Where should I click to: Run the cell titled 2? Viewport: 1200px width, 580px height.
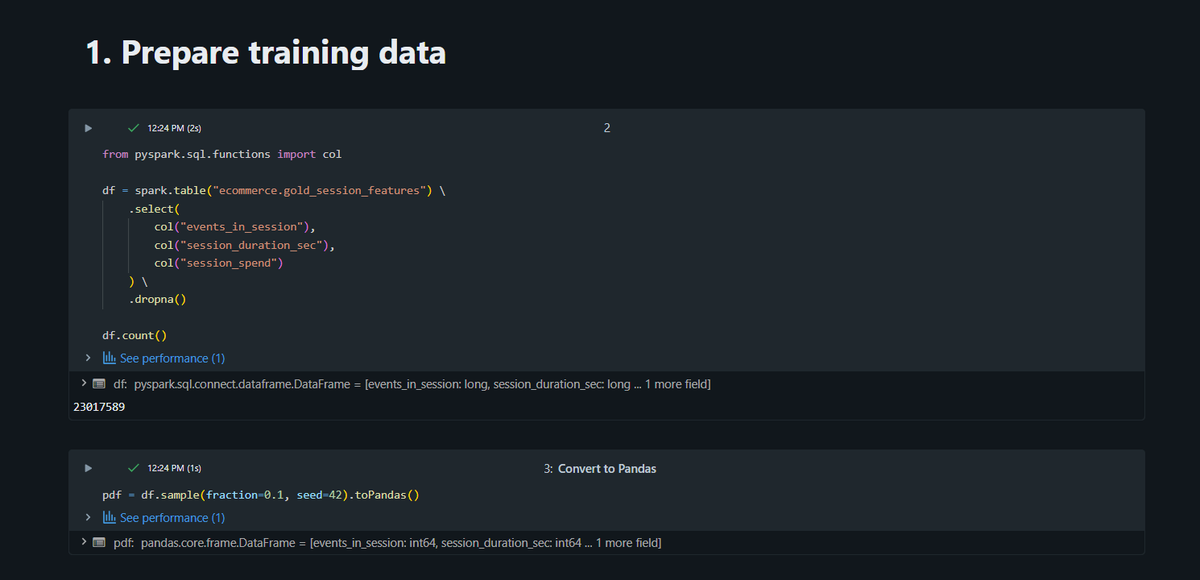point(88,128)
